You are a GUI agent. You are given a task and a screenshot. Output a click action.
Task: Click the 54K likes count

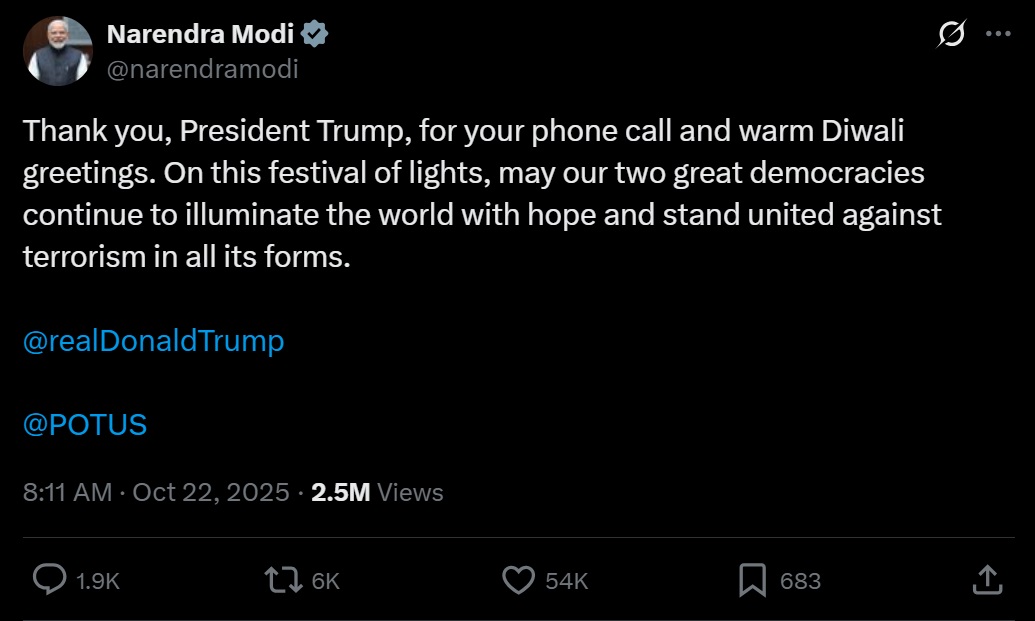(x=566, y=581)
